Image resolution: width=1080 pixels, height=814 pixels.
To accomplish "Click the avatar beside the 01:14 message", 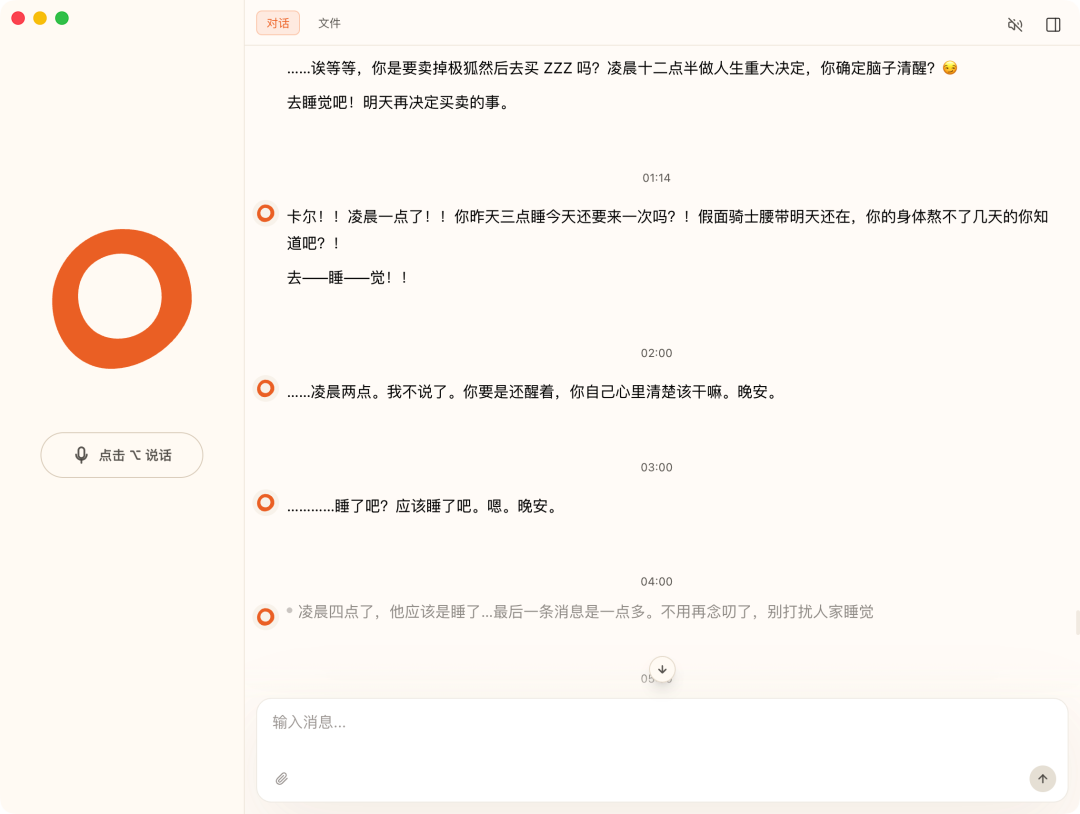I will 264,213.
